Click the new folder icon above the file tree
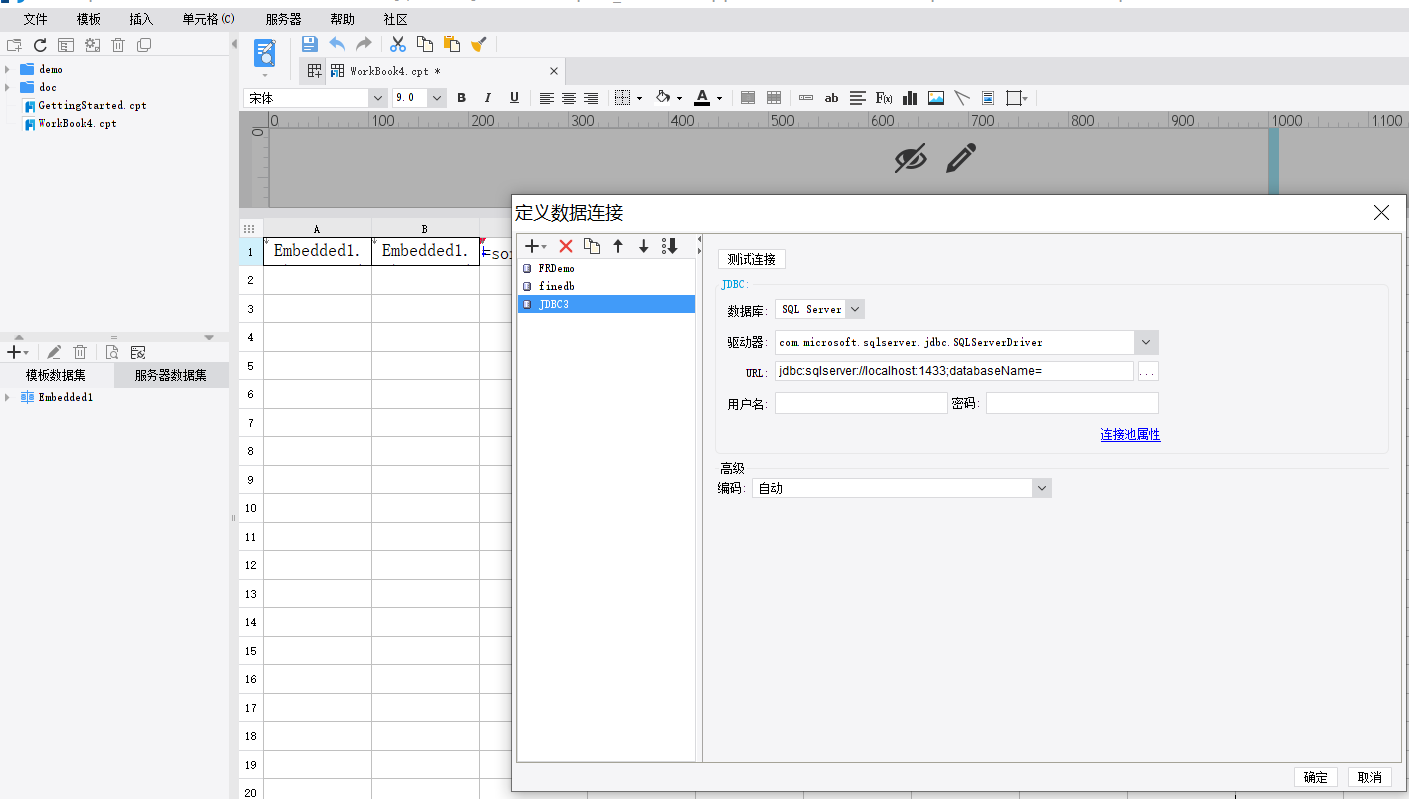This screenshot has height=799, width=1409. (14, 45)
